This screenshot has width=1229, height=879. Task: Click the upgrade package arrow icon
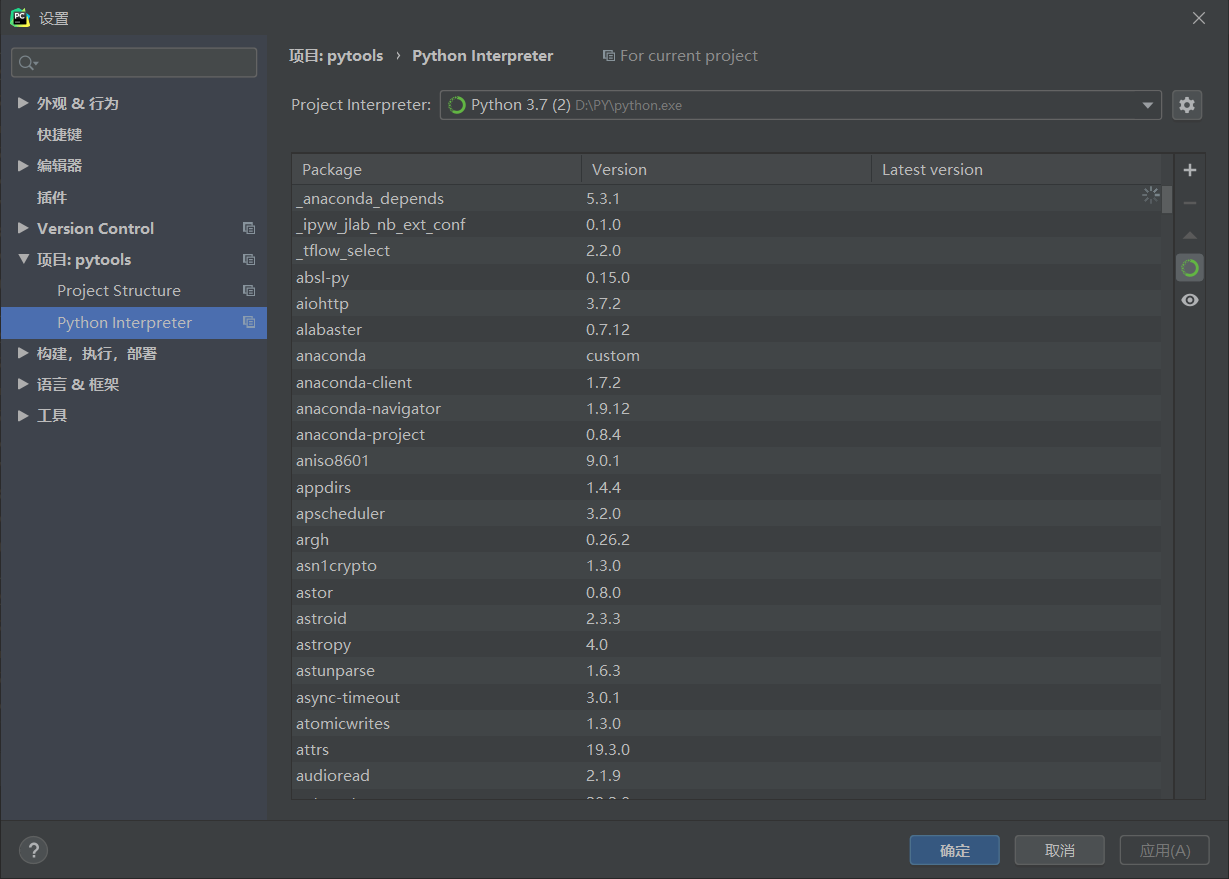(1189, 236)
